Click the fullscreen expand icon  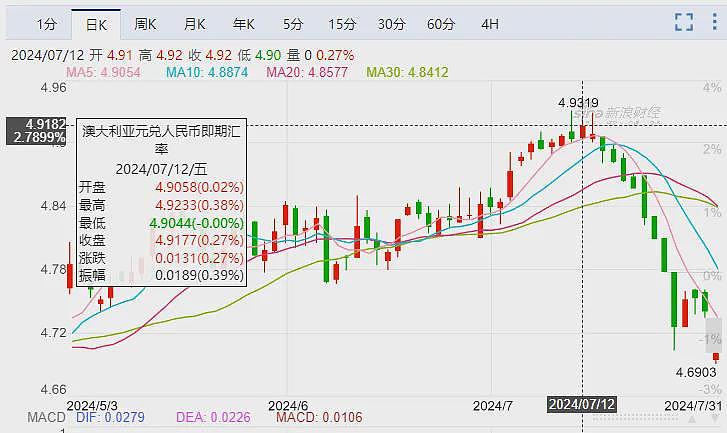click(x=684, y=23)
